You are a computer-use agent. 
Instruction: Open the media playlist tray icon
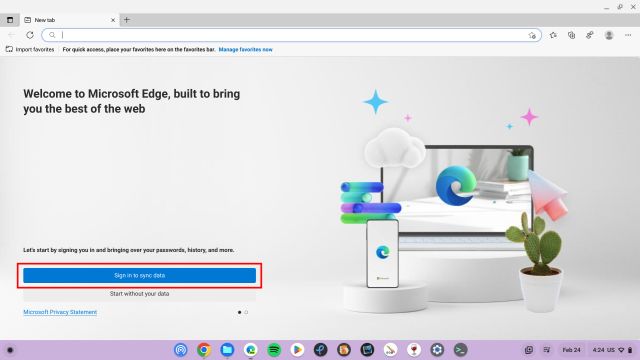[547, 350]
